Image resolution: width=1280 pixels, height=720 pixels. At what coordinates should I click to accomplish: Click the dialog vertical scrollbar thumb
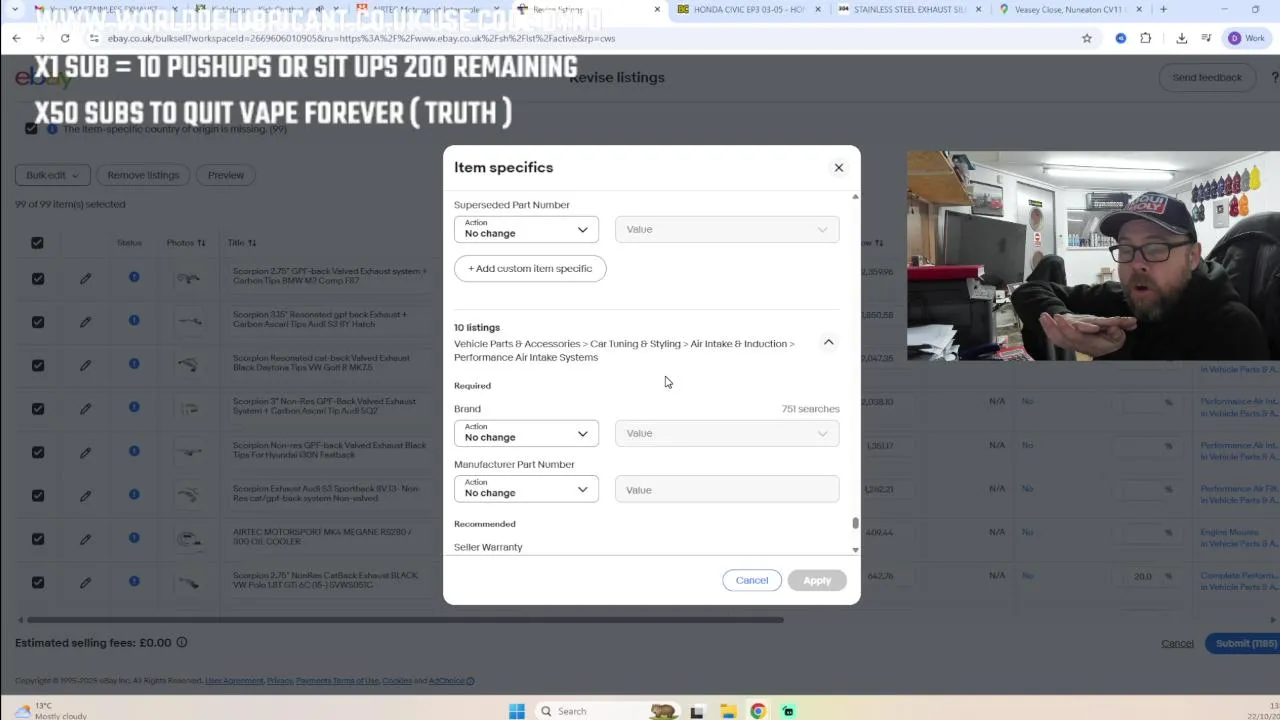coord(855,523)
